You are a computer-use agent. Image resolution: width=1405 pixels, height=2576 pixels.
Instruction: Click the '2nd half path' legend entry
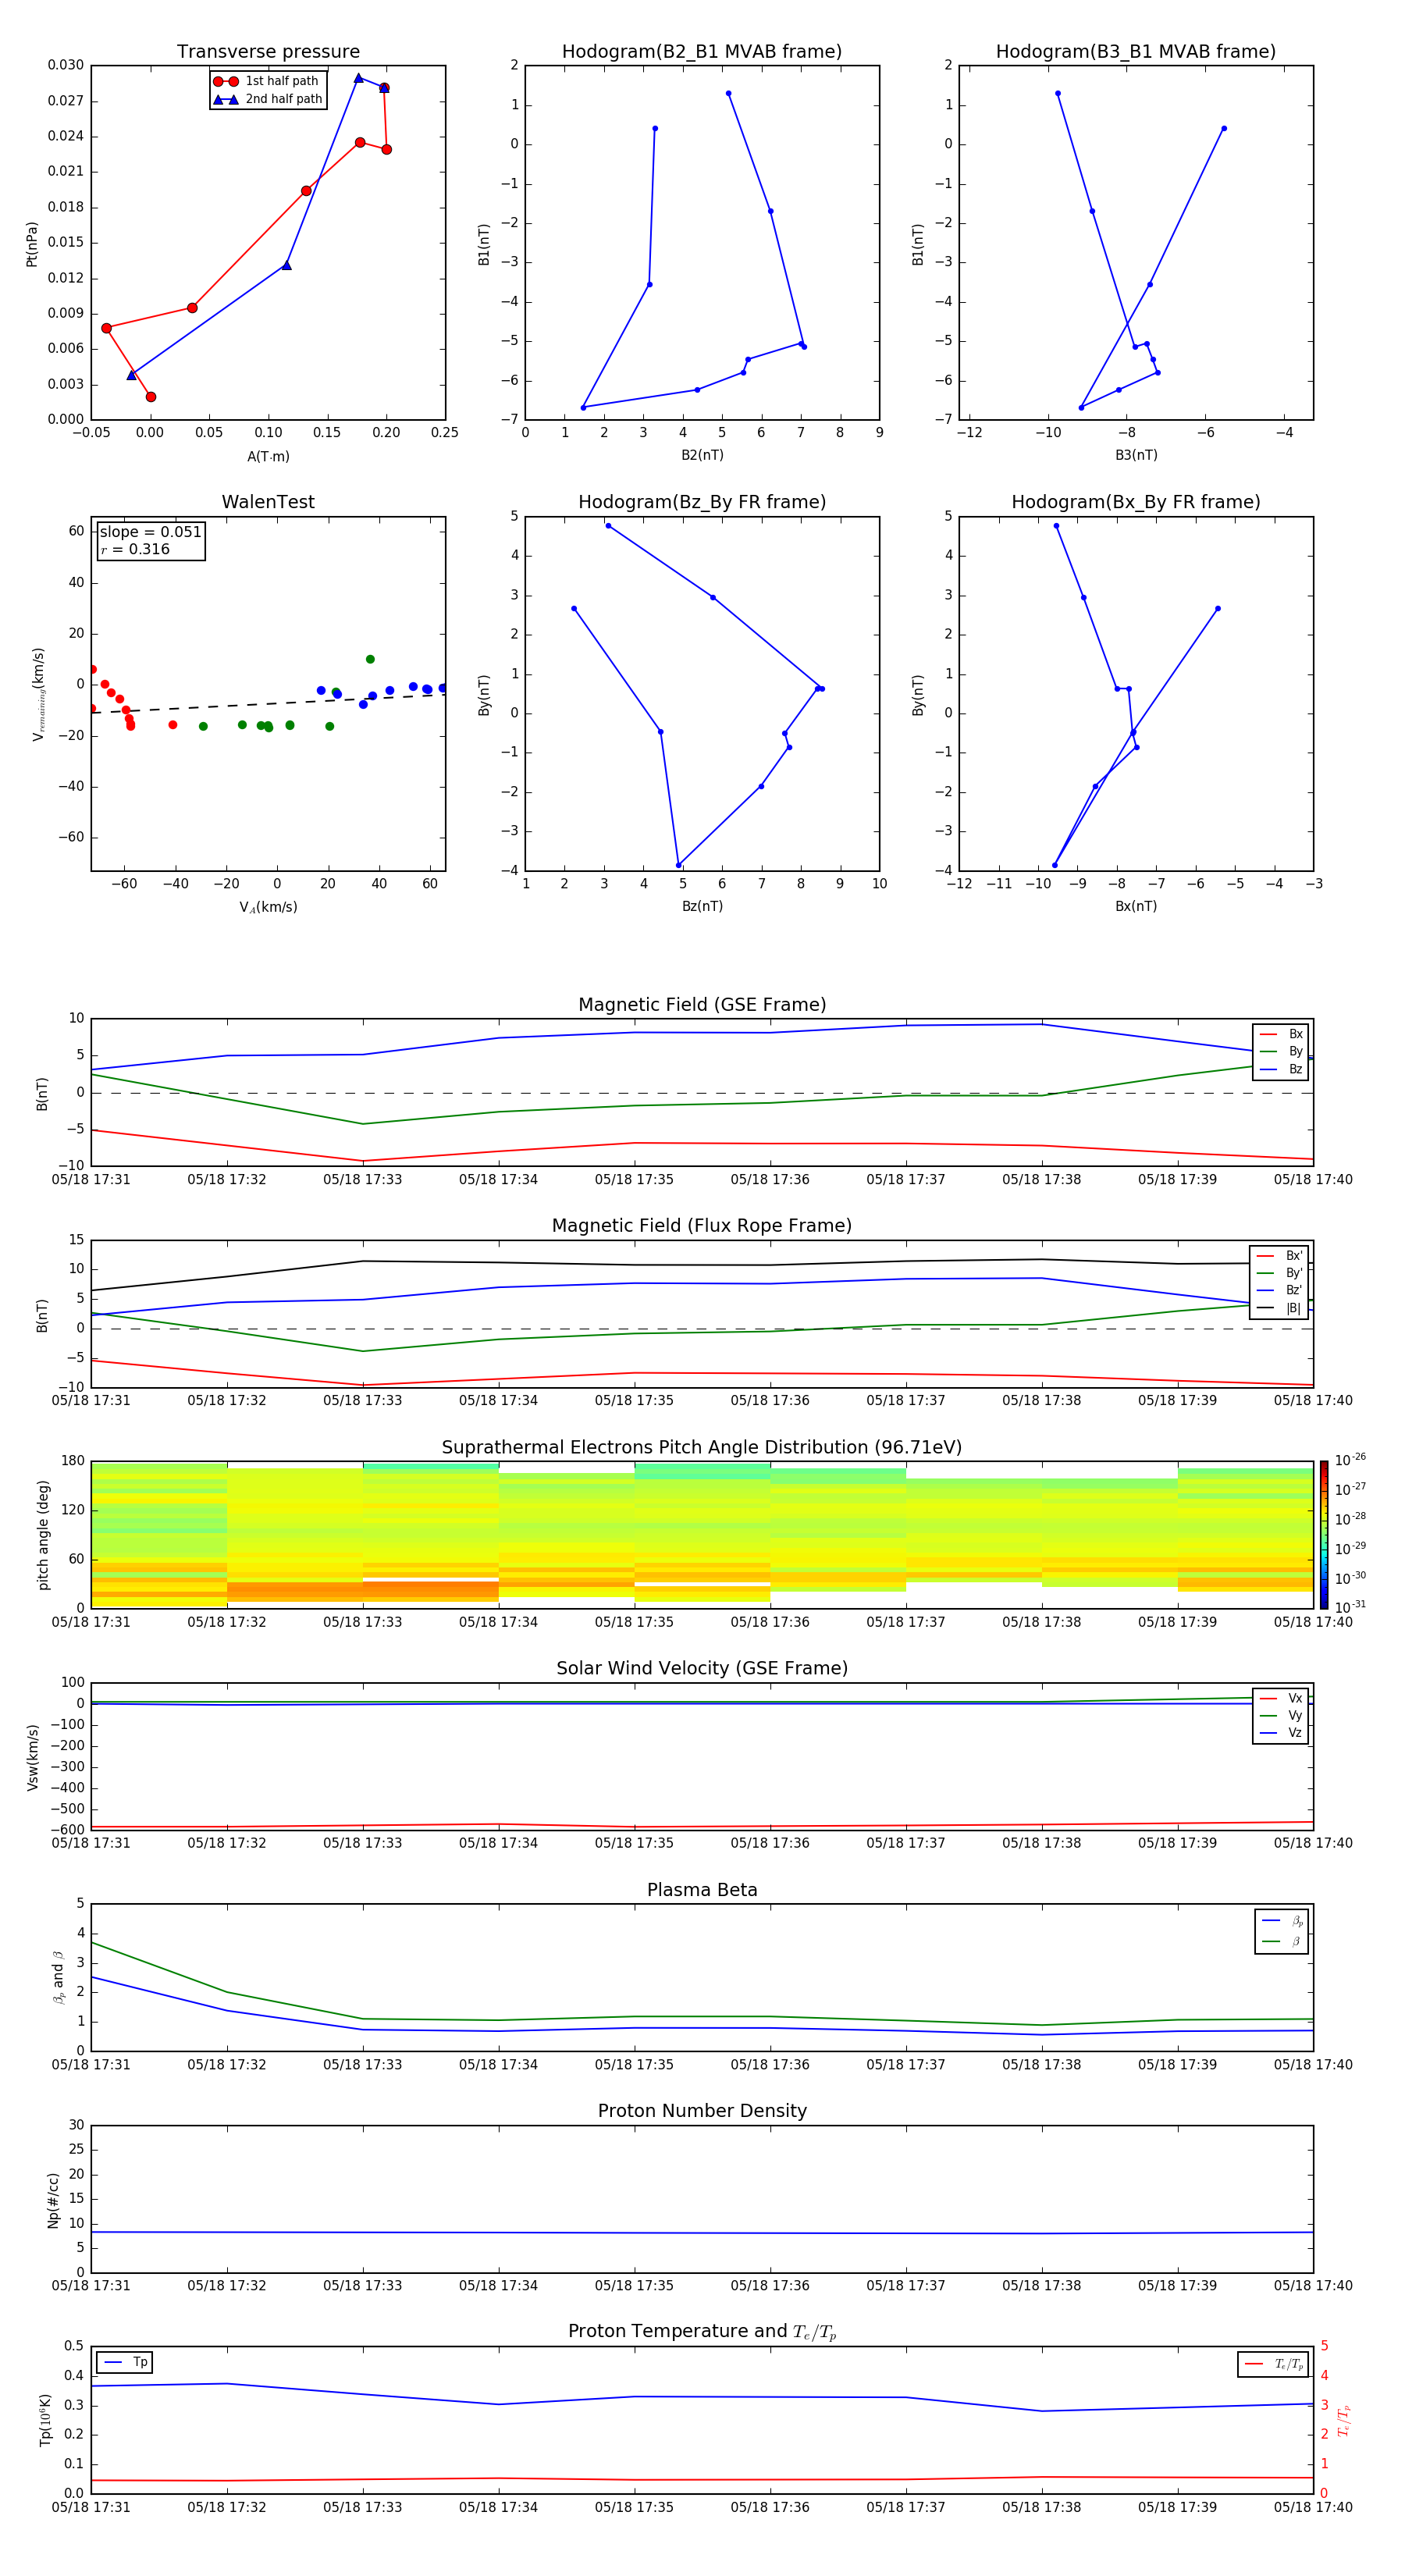(x=268, y=99)
